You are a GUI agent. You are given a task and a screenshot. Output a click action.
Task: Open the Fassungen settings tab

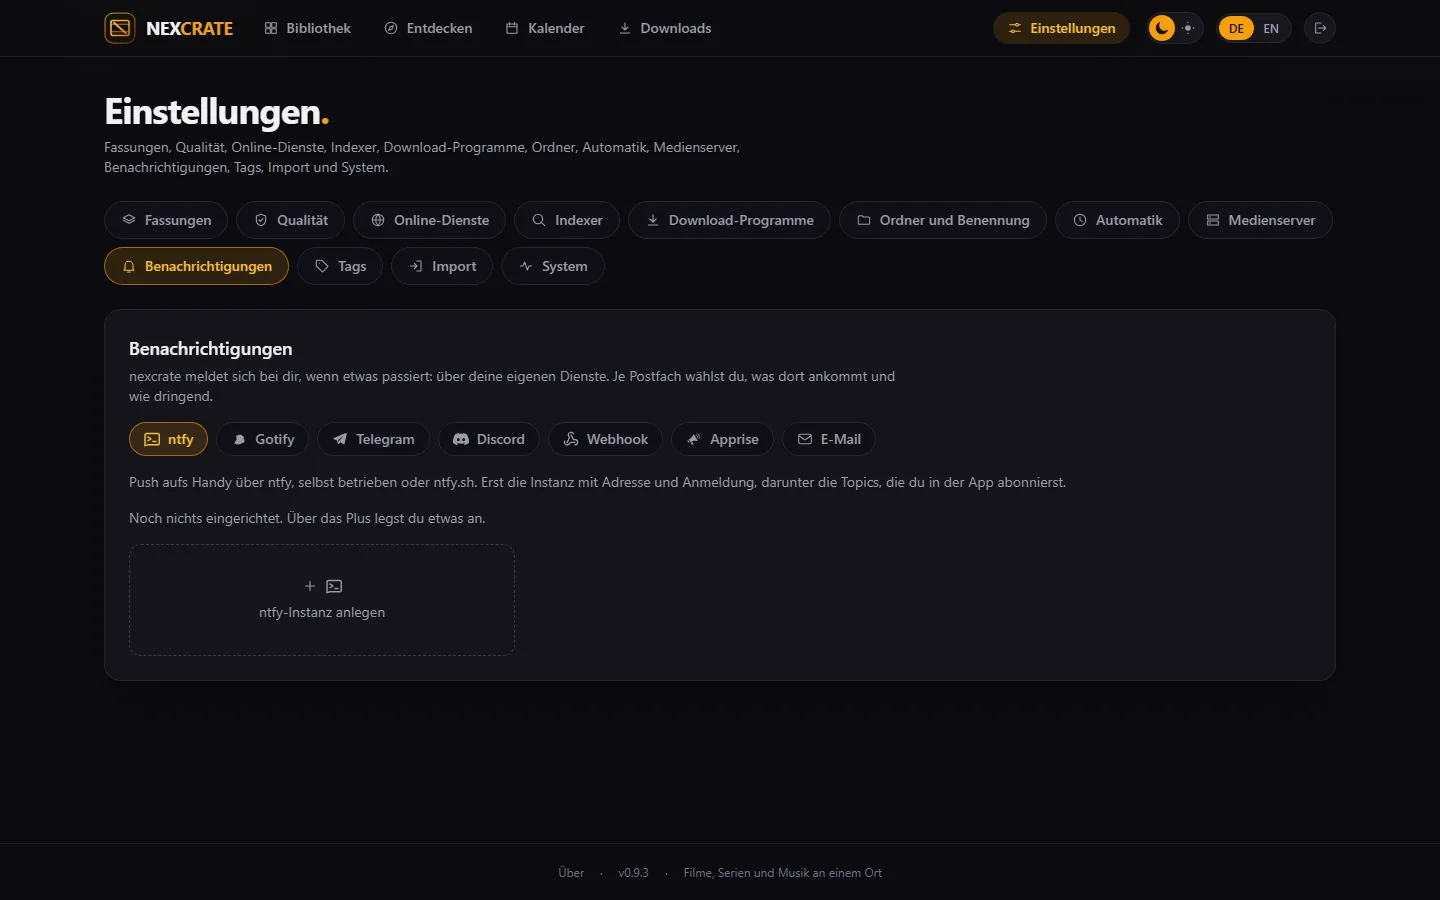point(166,220)
